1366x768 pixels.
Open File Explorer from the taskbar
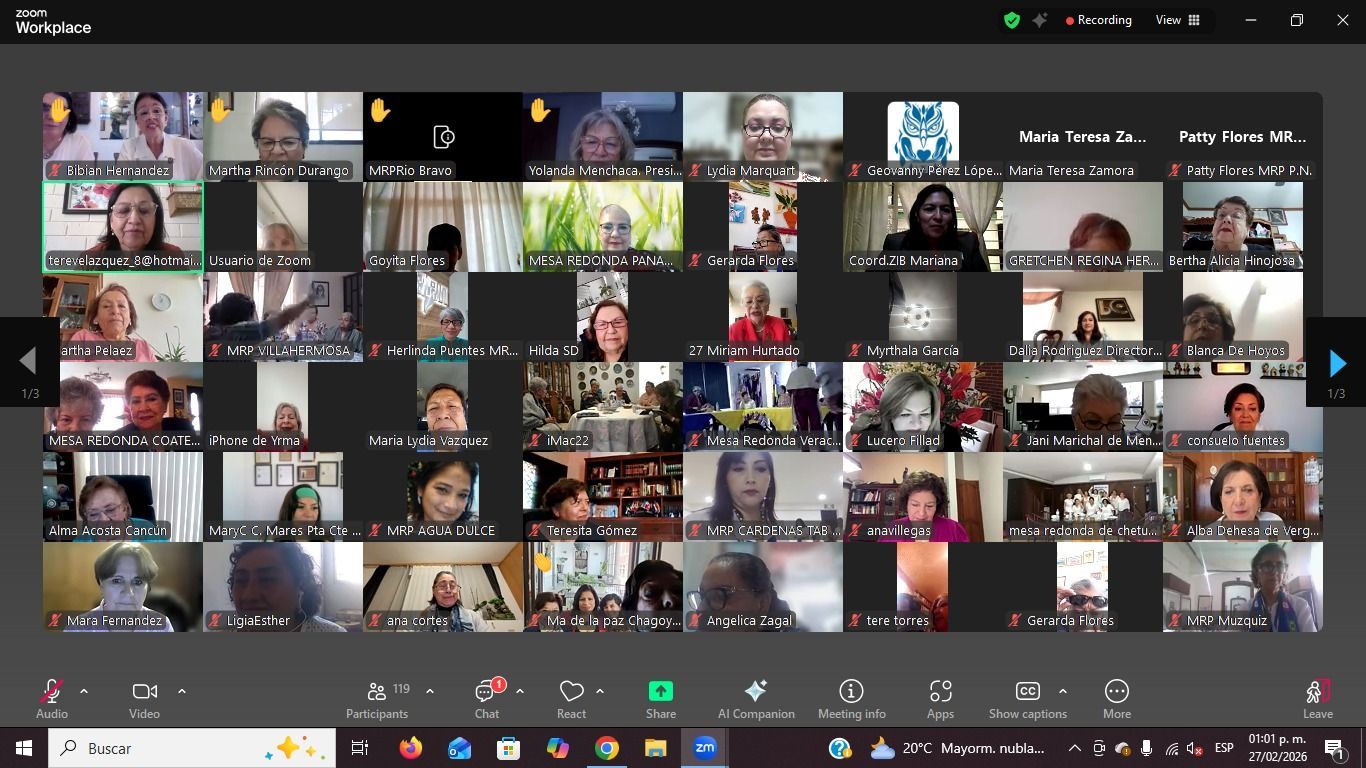[655, 748]
